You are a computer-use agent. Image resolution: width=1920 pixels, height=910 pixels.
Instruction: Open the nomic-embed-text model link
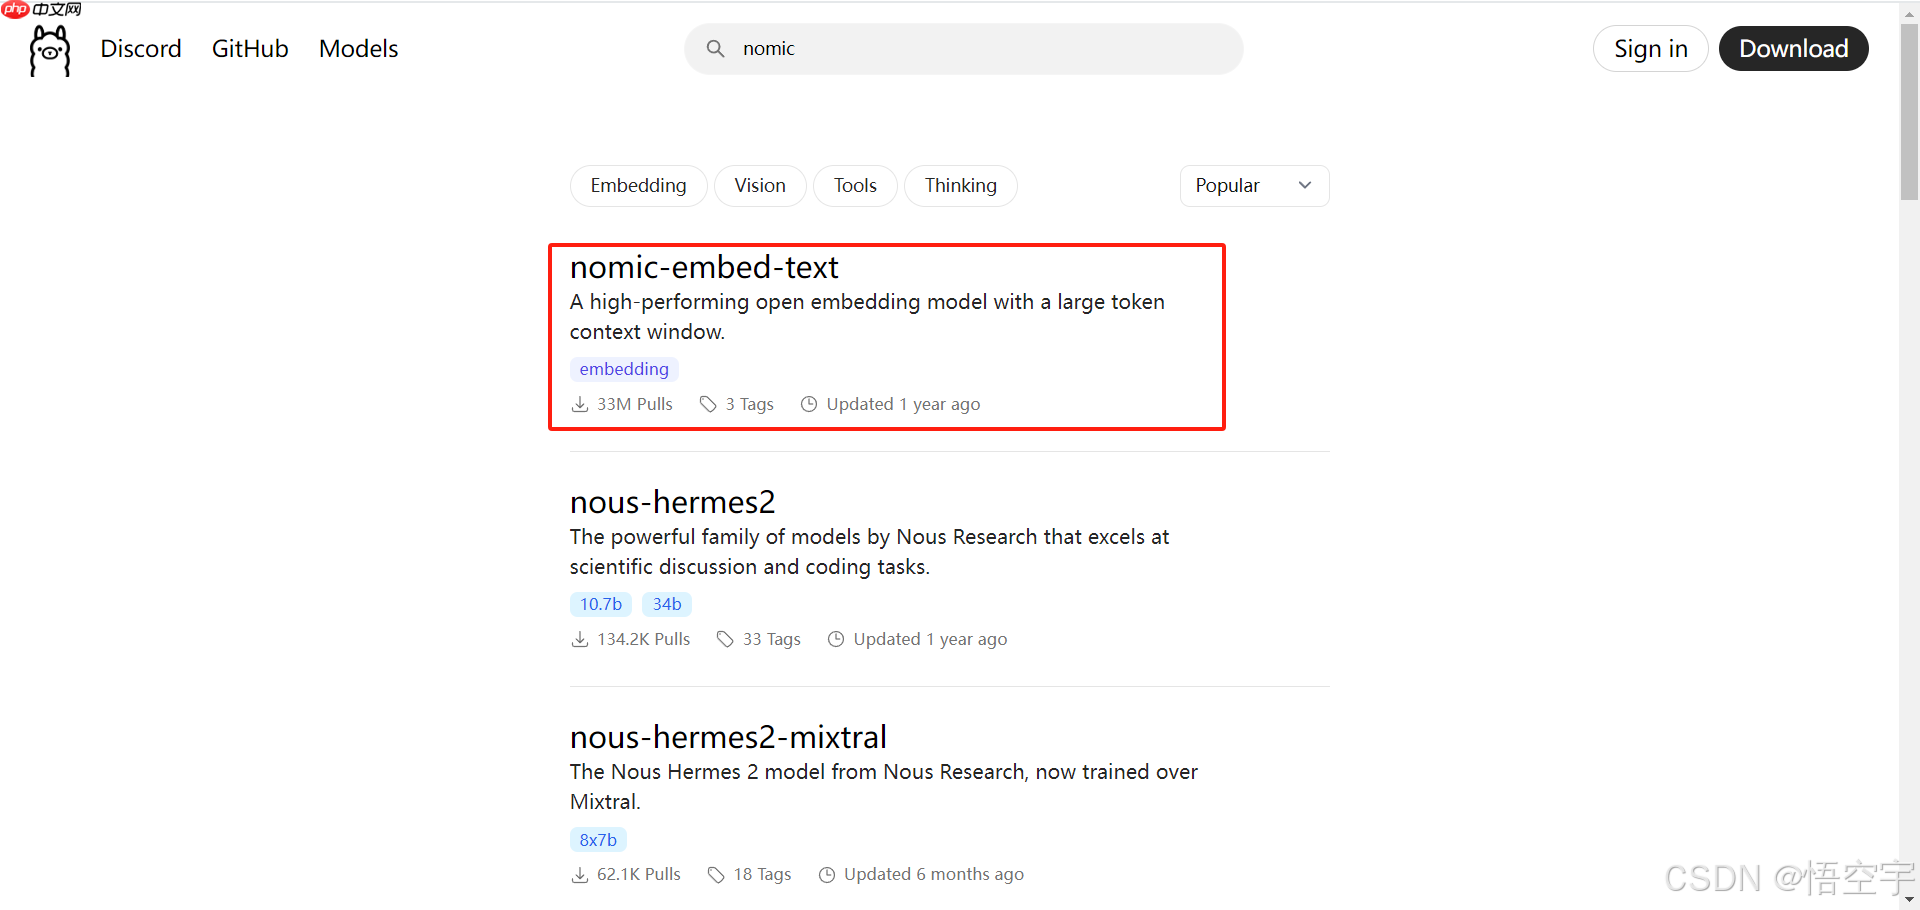(x=704, y=268)
